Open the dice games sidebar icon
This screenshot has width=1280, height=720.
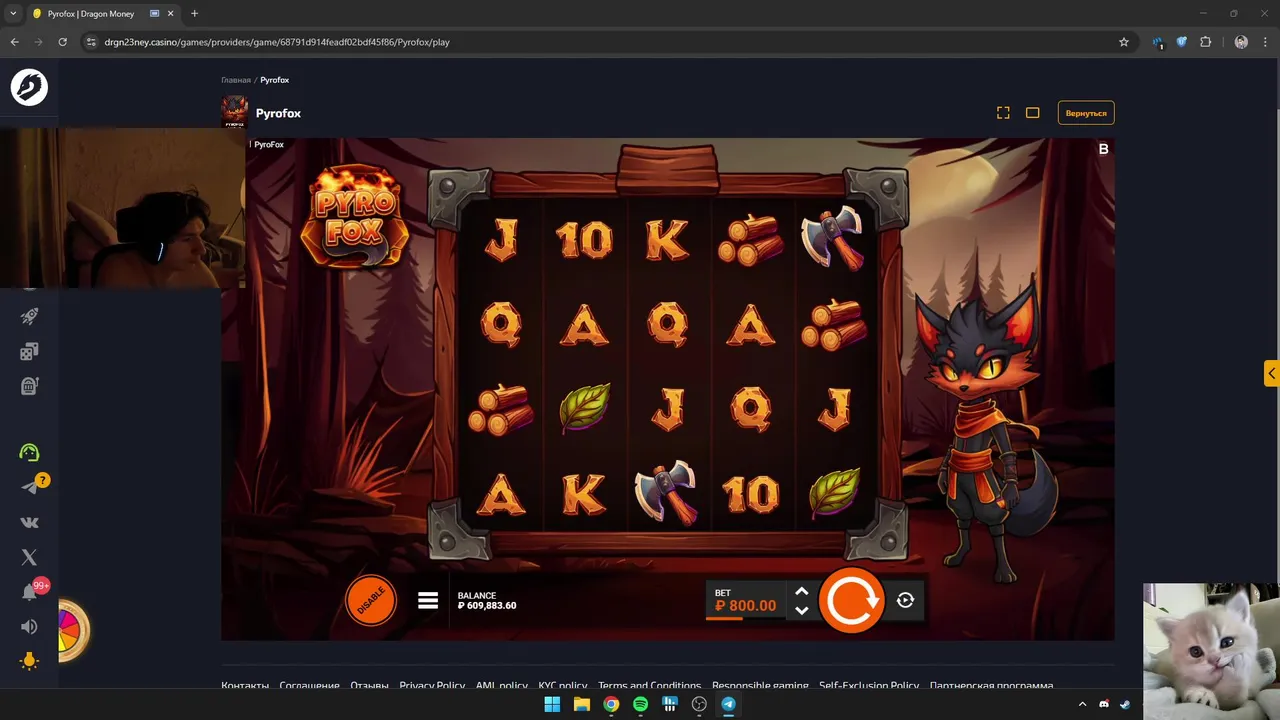29,351
